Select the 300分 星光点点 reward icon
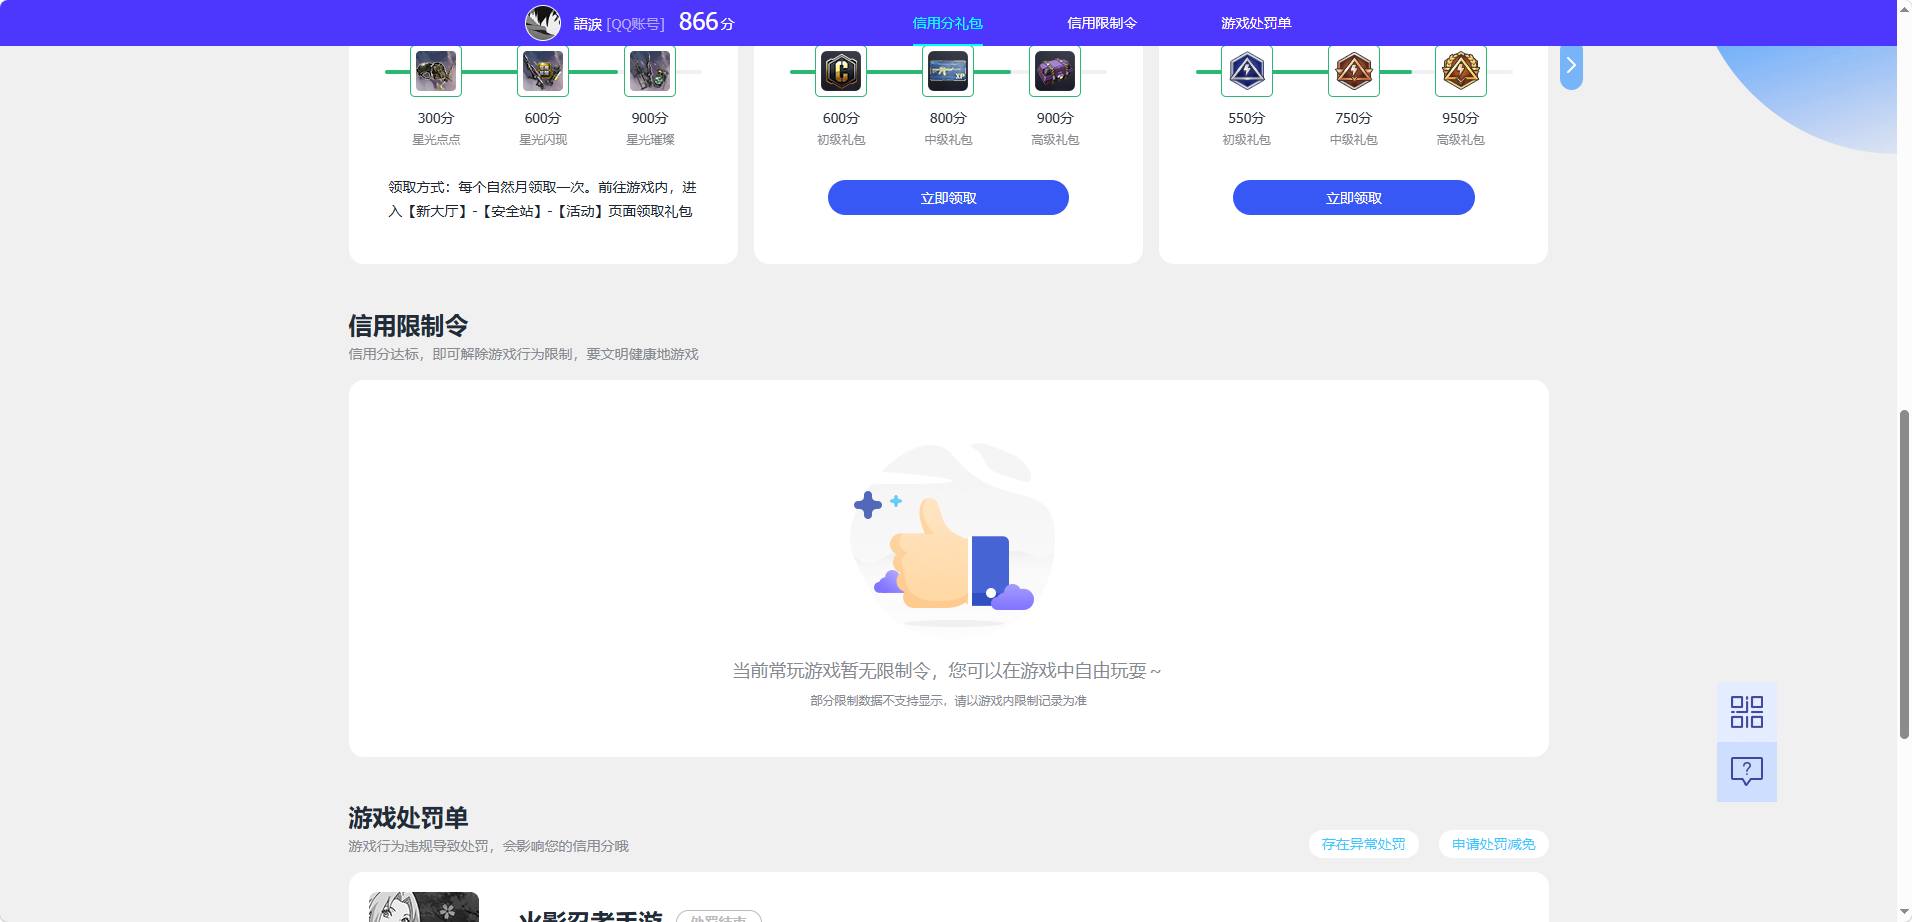Image resolution: width=1912 pixels, height=922 pixels. pos(436,71)
